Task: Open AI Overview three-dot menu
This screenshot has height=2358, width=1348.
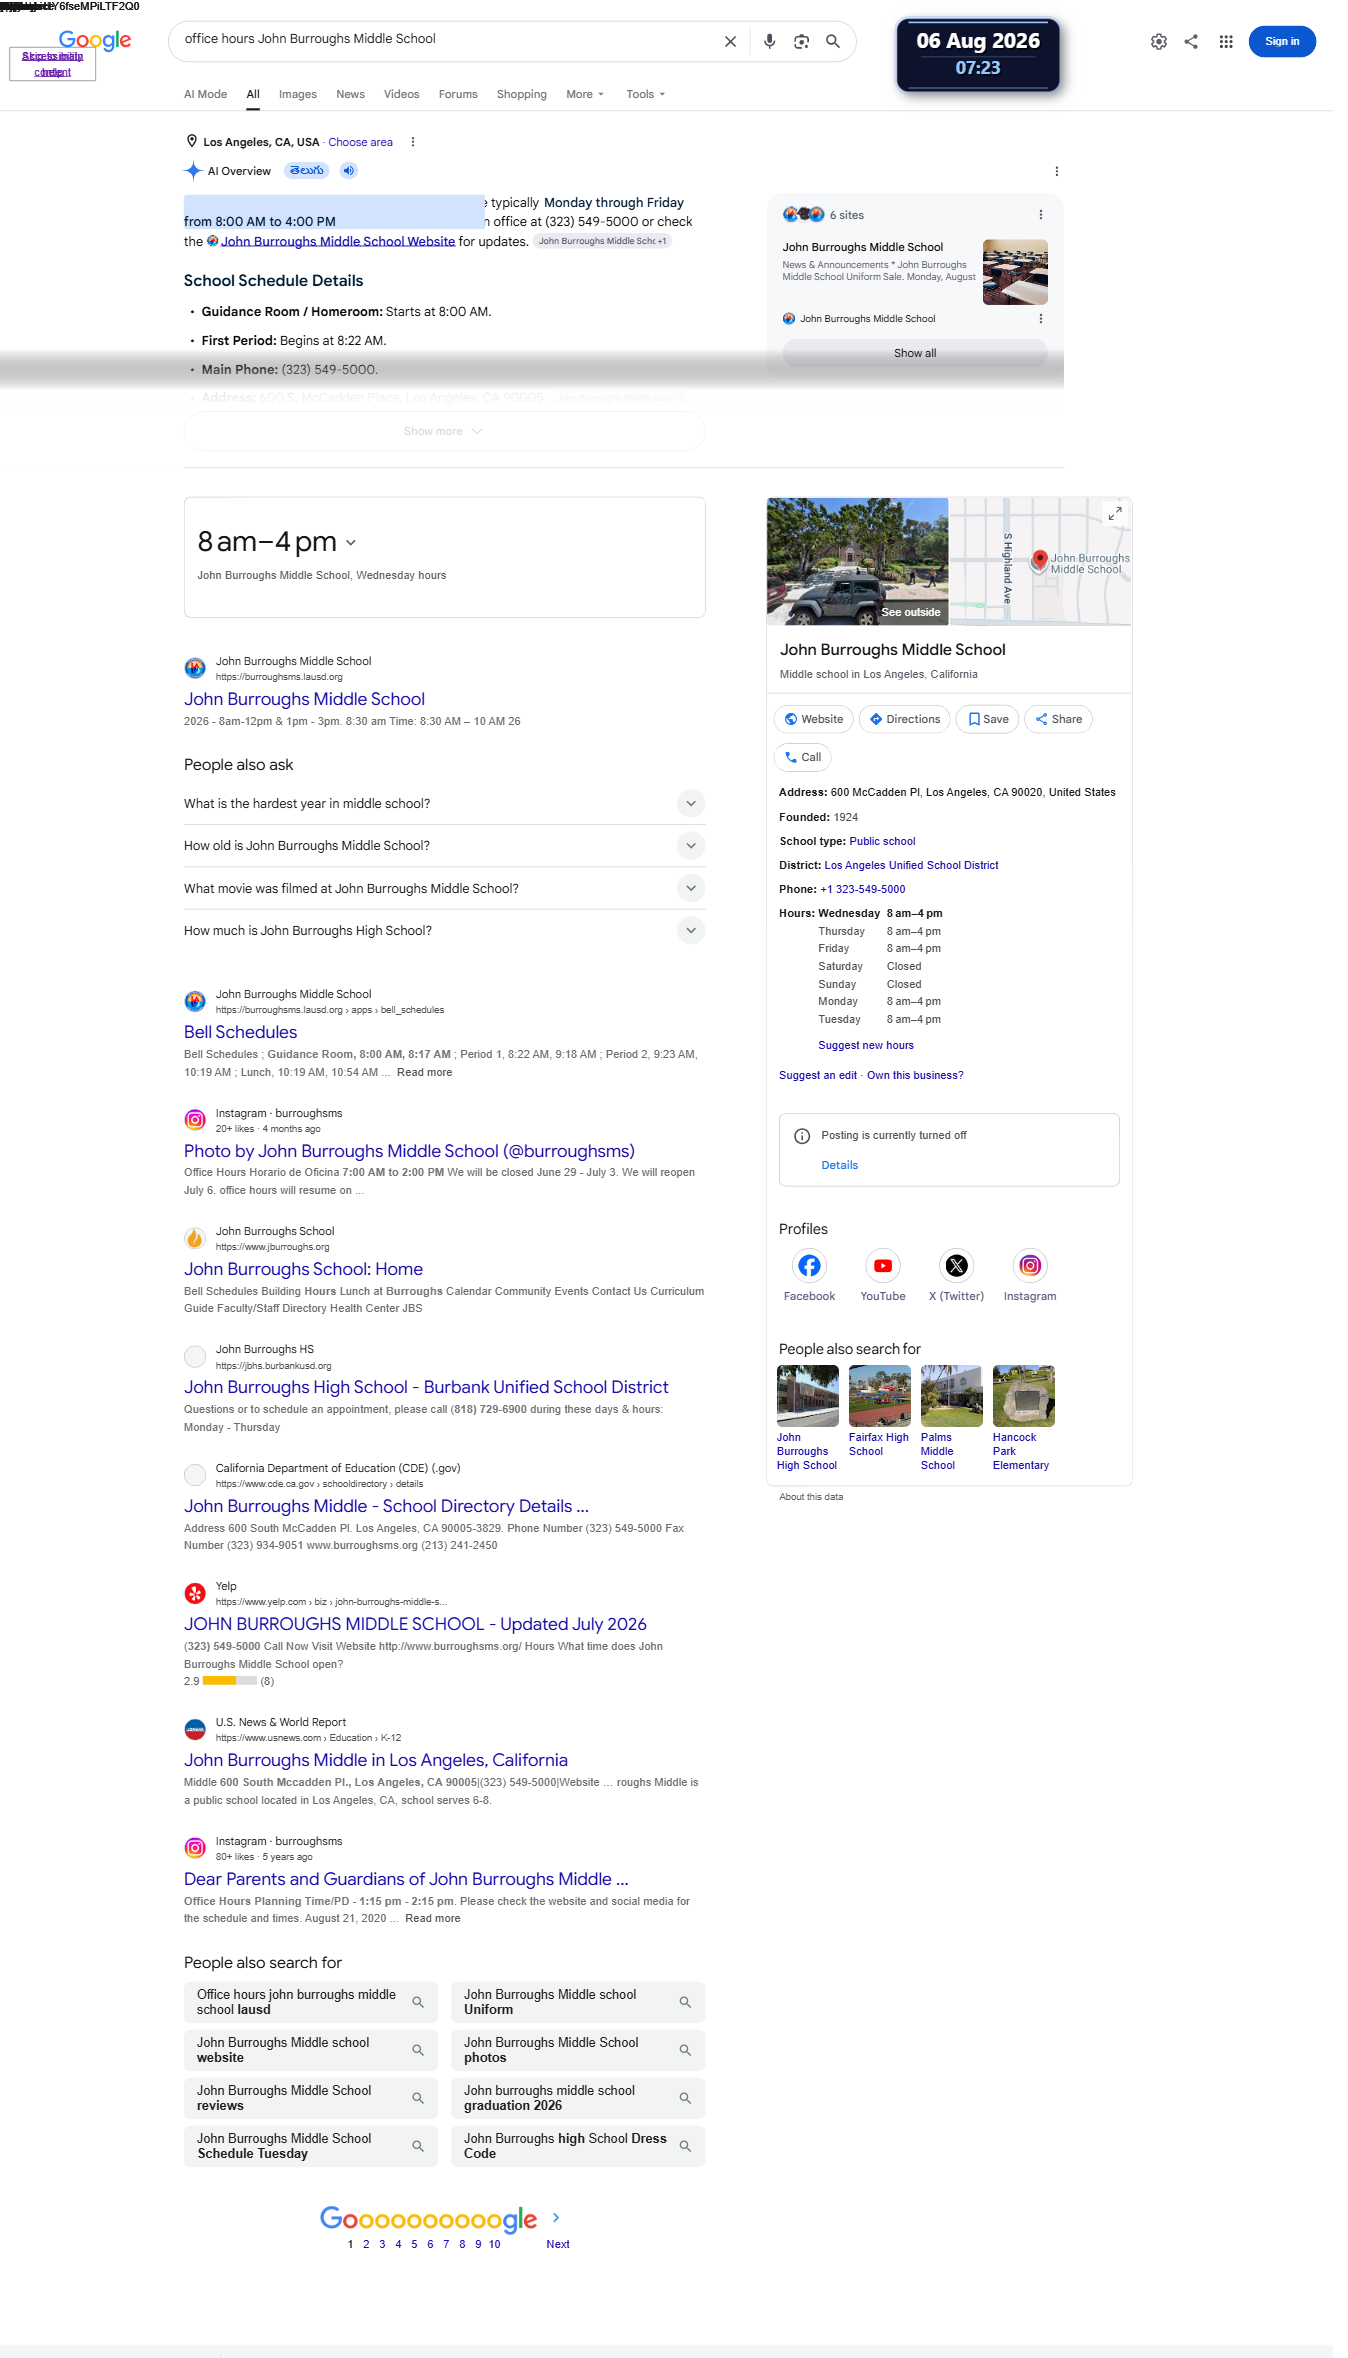Action: point(1056,171)
